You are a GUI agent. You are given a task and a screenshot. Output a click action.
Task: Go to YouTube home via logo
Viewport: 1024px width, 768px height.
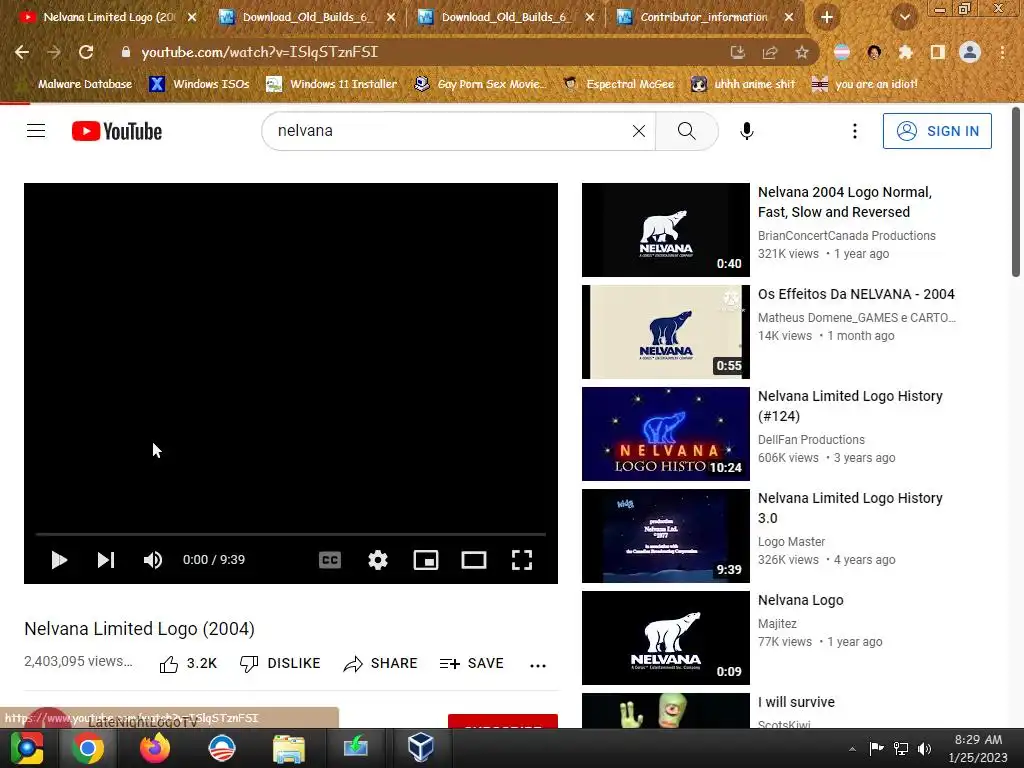point(117,131)
